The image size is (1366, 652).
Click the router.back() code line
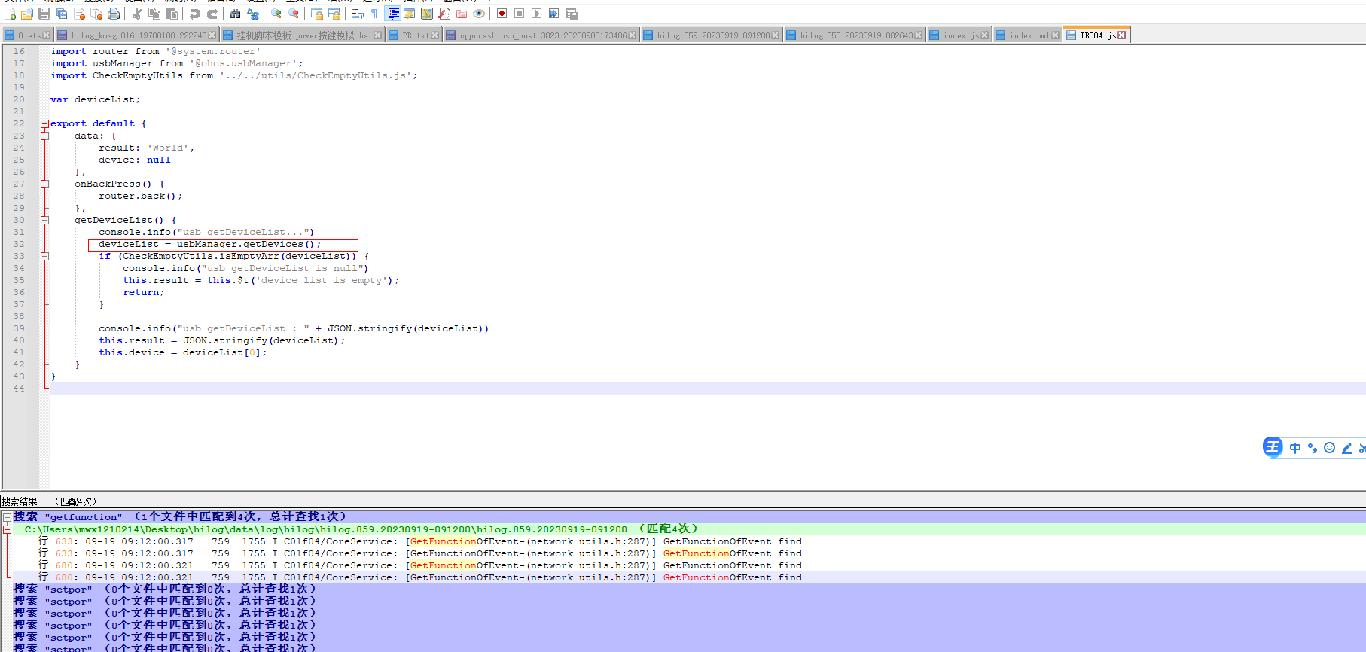(x=140, y=196)
